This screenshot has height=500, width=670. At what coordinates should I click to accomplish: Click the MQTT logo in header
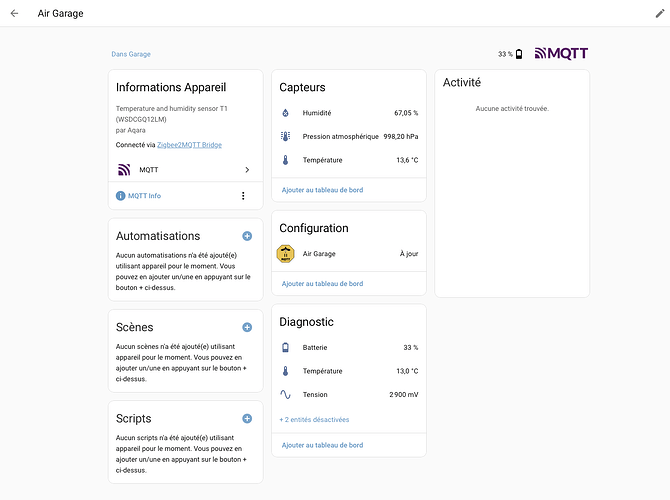pyautogui.click(x=562, y=53)
